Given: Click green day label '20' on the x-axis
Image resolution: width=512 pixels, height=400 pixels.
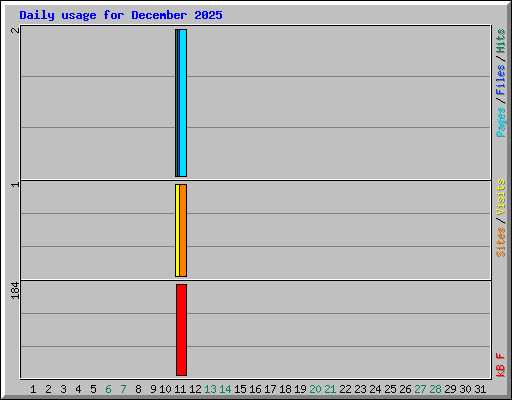Looking at the screenshot, I should pos(315,389).
